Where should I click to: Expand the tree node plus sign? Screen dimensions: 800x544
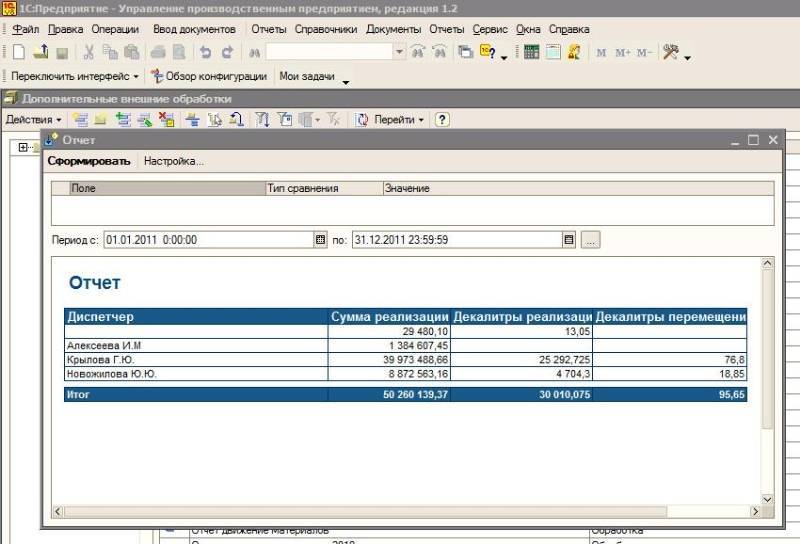(23, 148)
